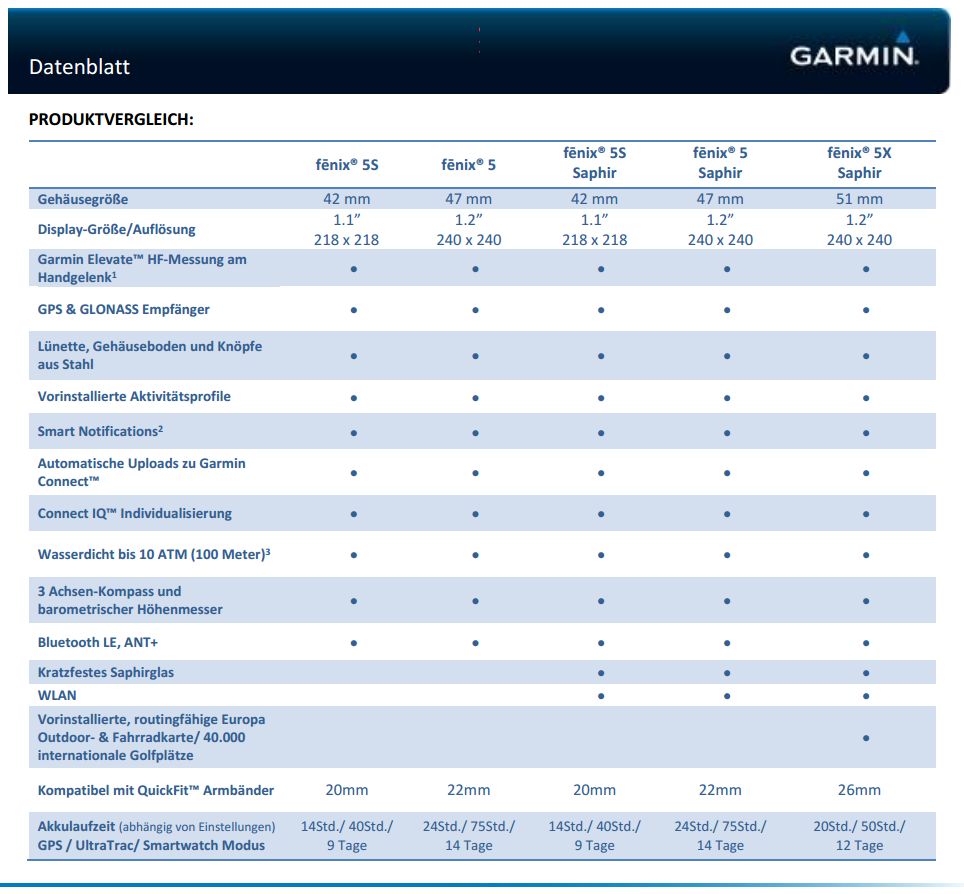
Task: Select "22mm" QuickFit value under fēnix 5 Saphir
Action: point(720,790)
